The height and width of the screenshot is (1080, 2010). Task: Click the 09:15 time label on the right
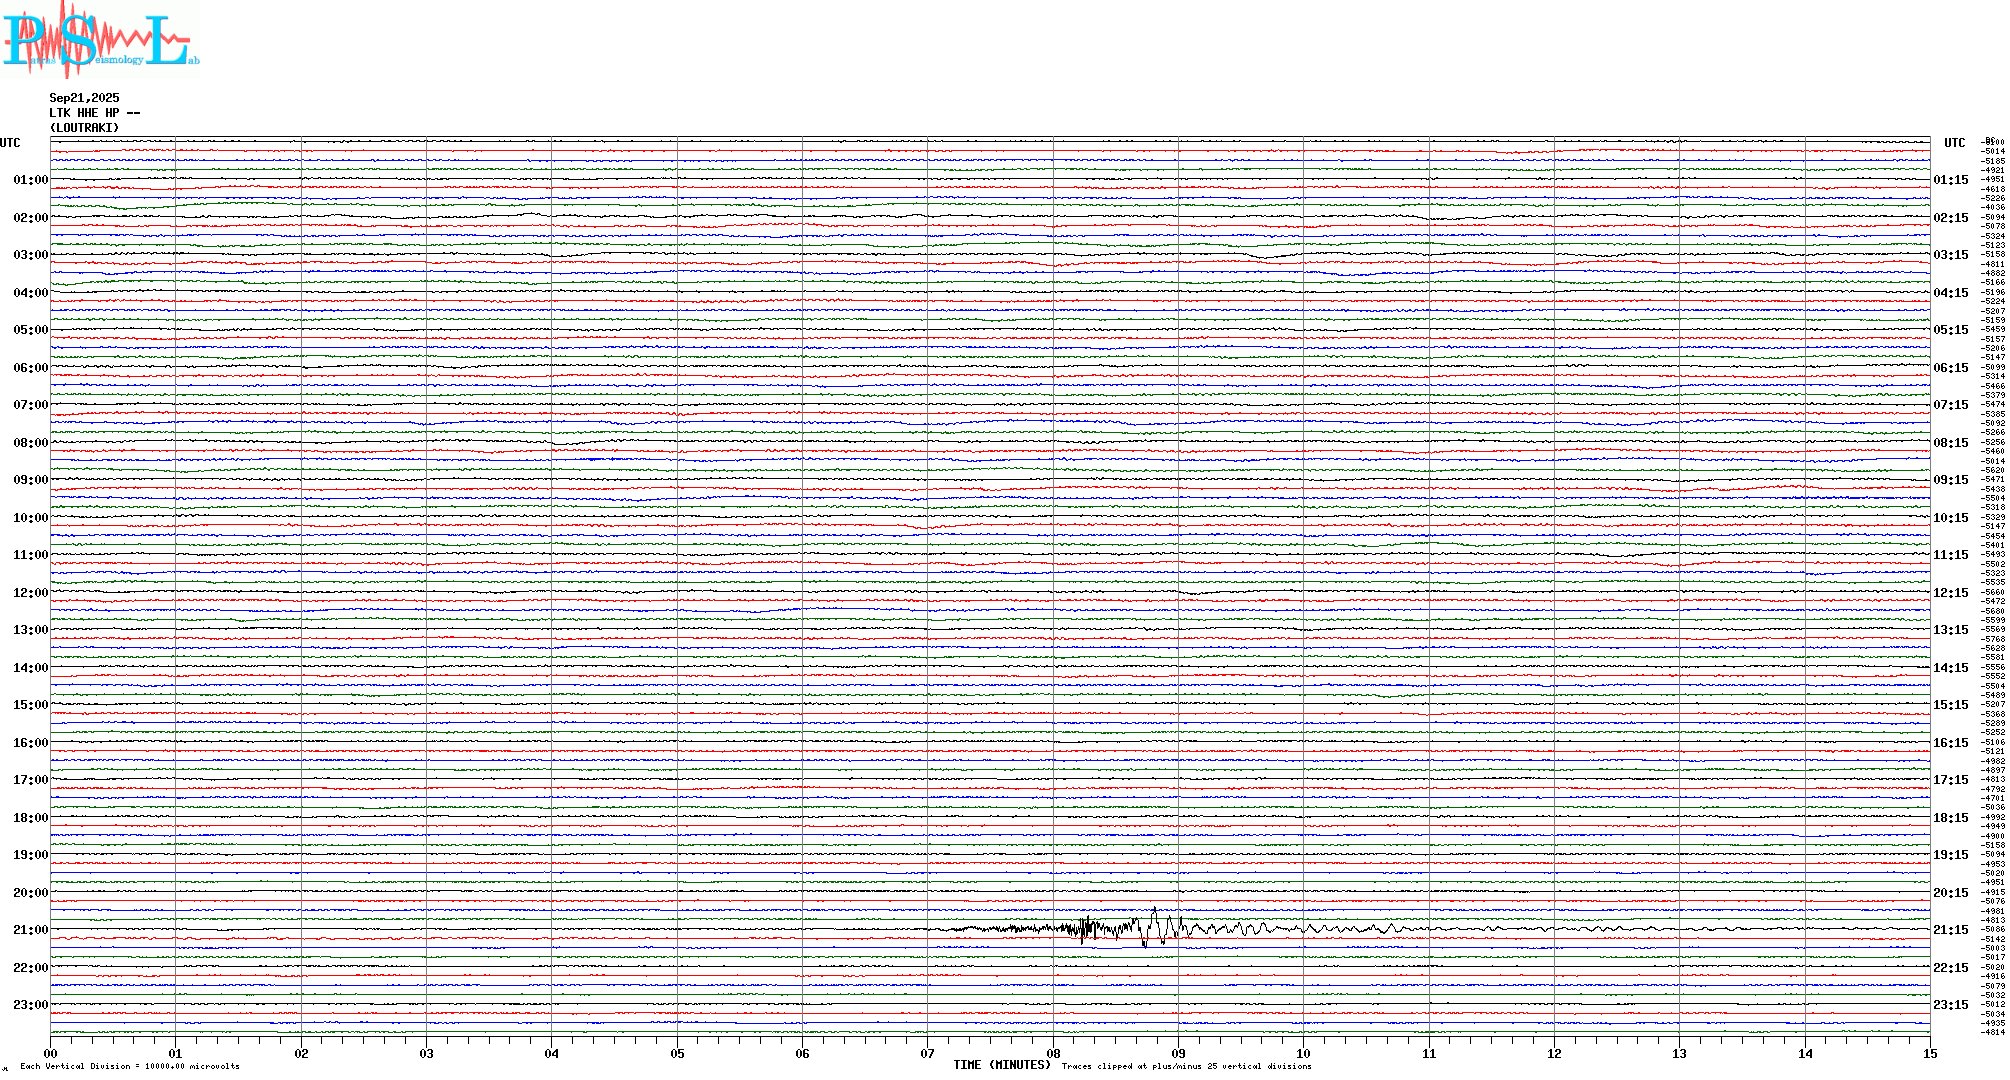(1951, 480)
